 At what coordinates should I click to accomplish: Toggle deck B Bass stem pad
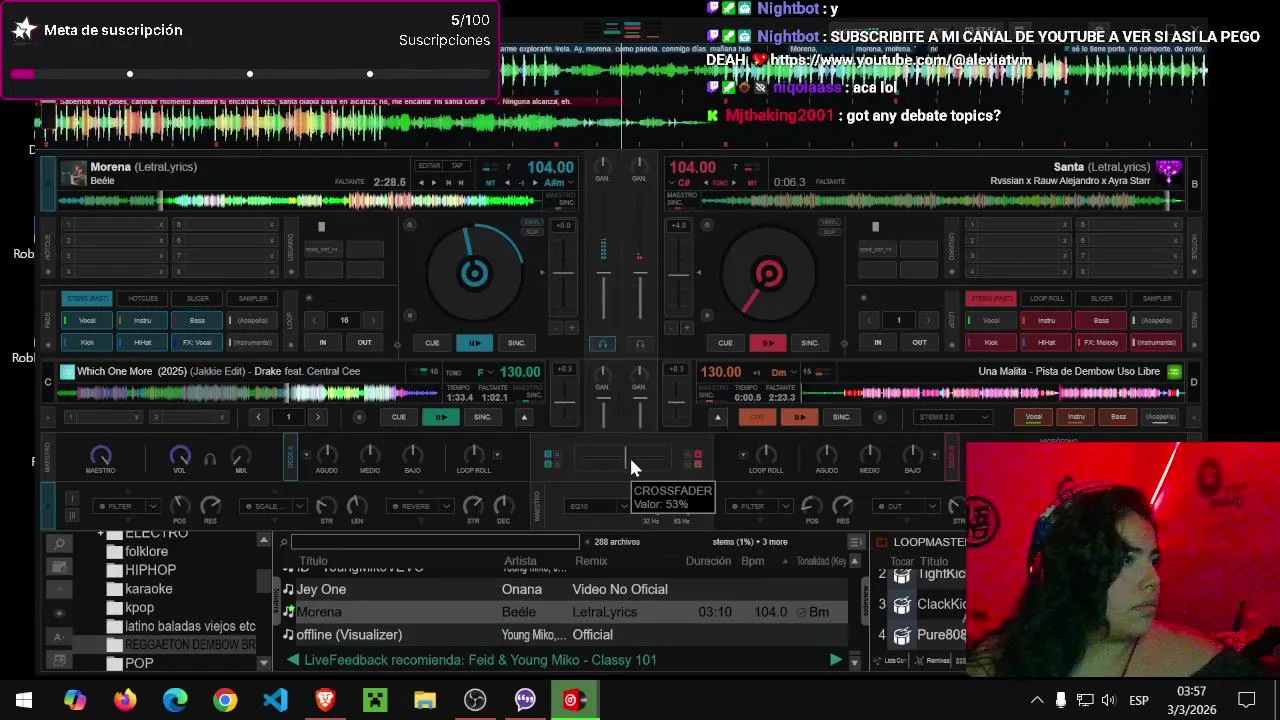[1101, 321]
